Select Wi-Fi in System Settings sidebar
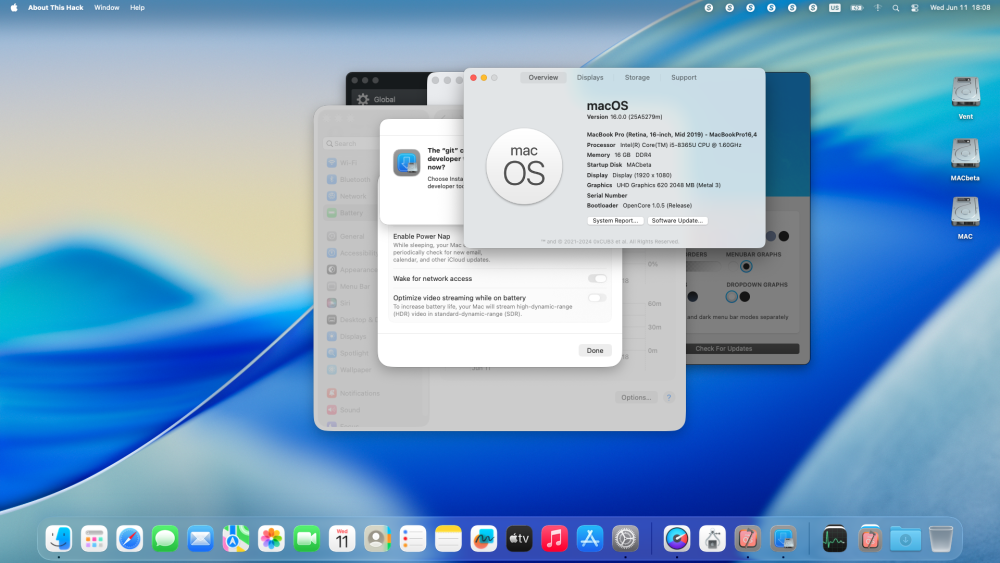This screenshot has width=1000, height=563. pyautogui.click(x=348, y=163)
